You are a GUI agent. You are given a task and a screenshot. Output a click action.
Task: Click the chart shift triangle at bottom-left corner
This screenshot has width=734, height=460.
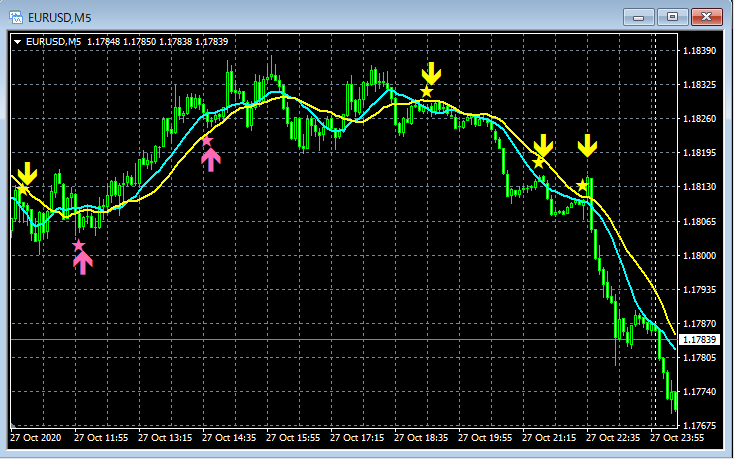(x=13, y=425)
